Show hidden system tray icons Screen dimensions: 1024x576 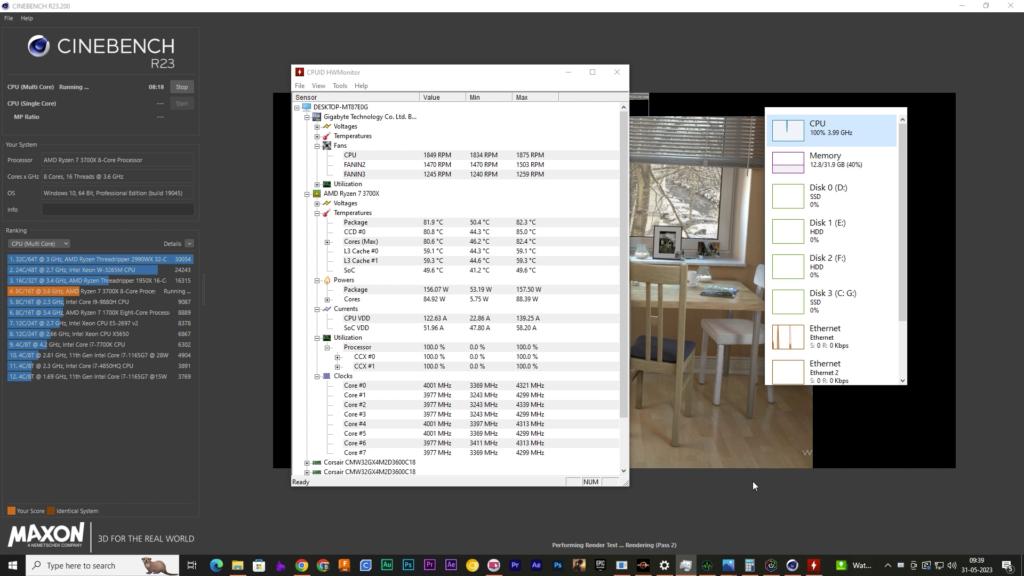pyautogui.click(x=888, y=566)
